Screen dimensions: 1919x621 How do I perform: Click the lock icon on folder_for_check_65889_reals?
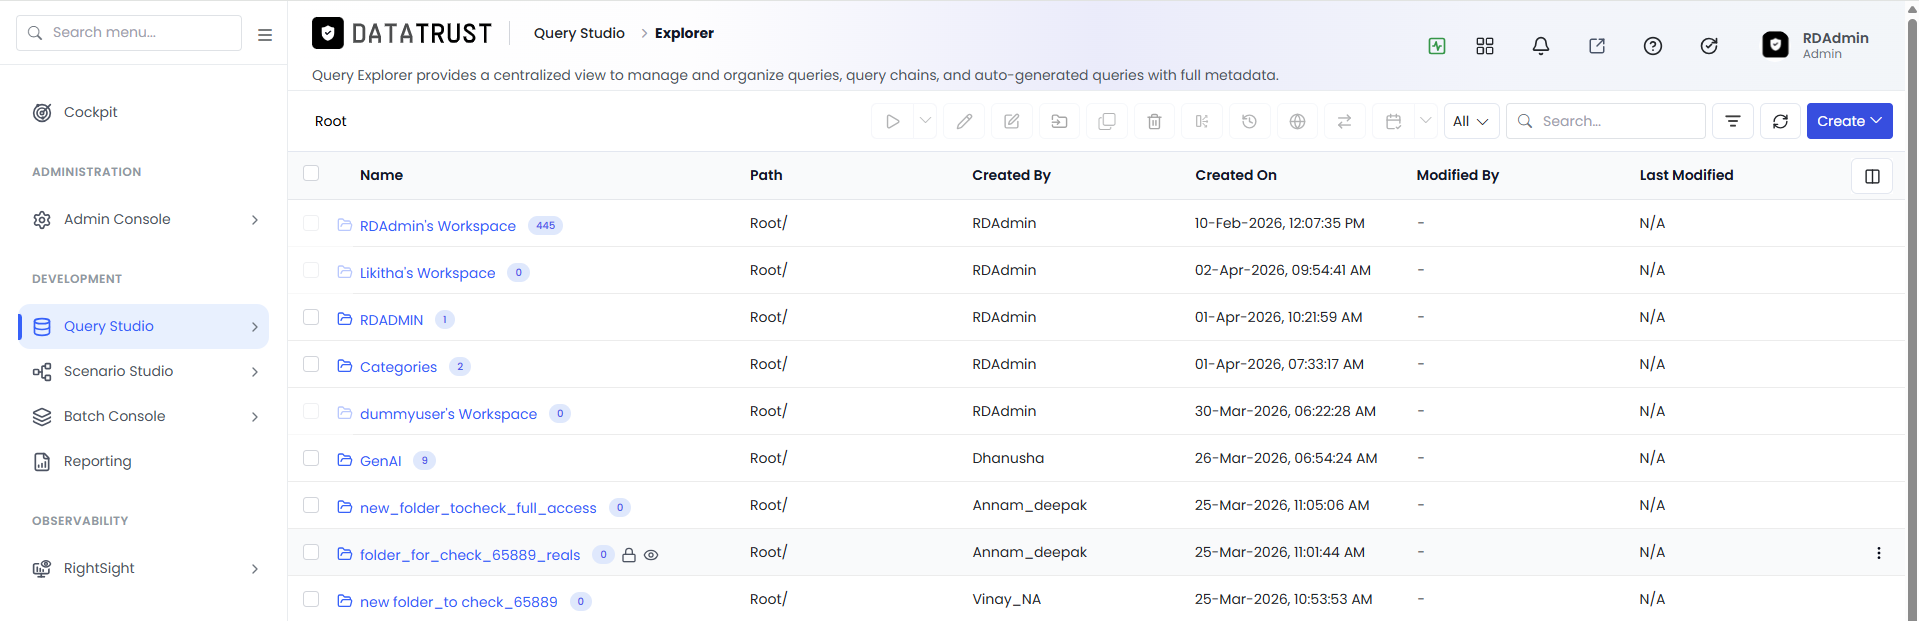pyautogui.click(x=629, y=555)
